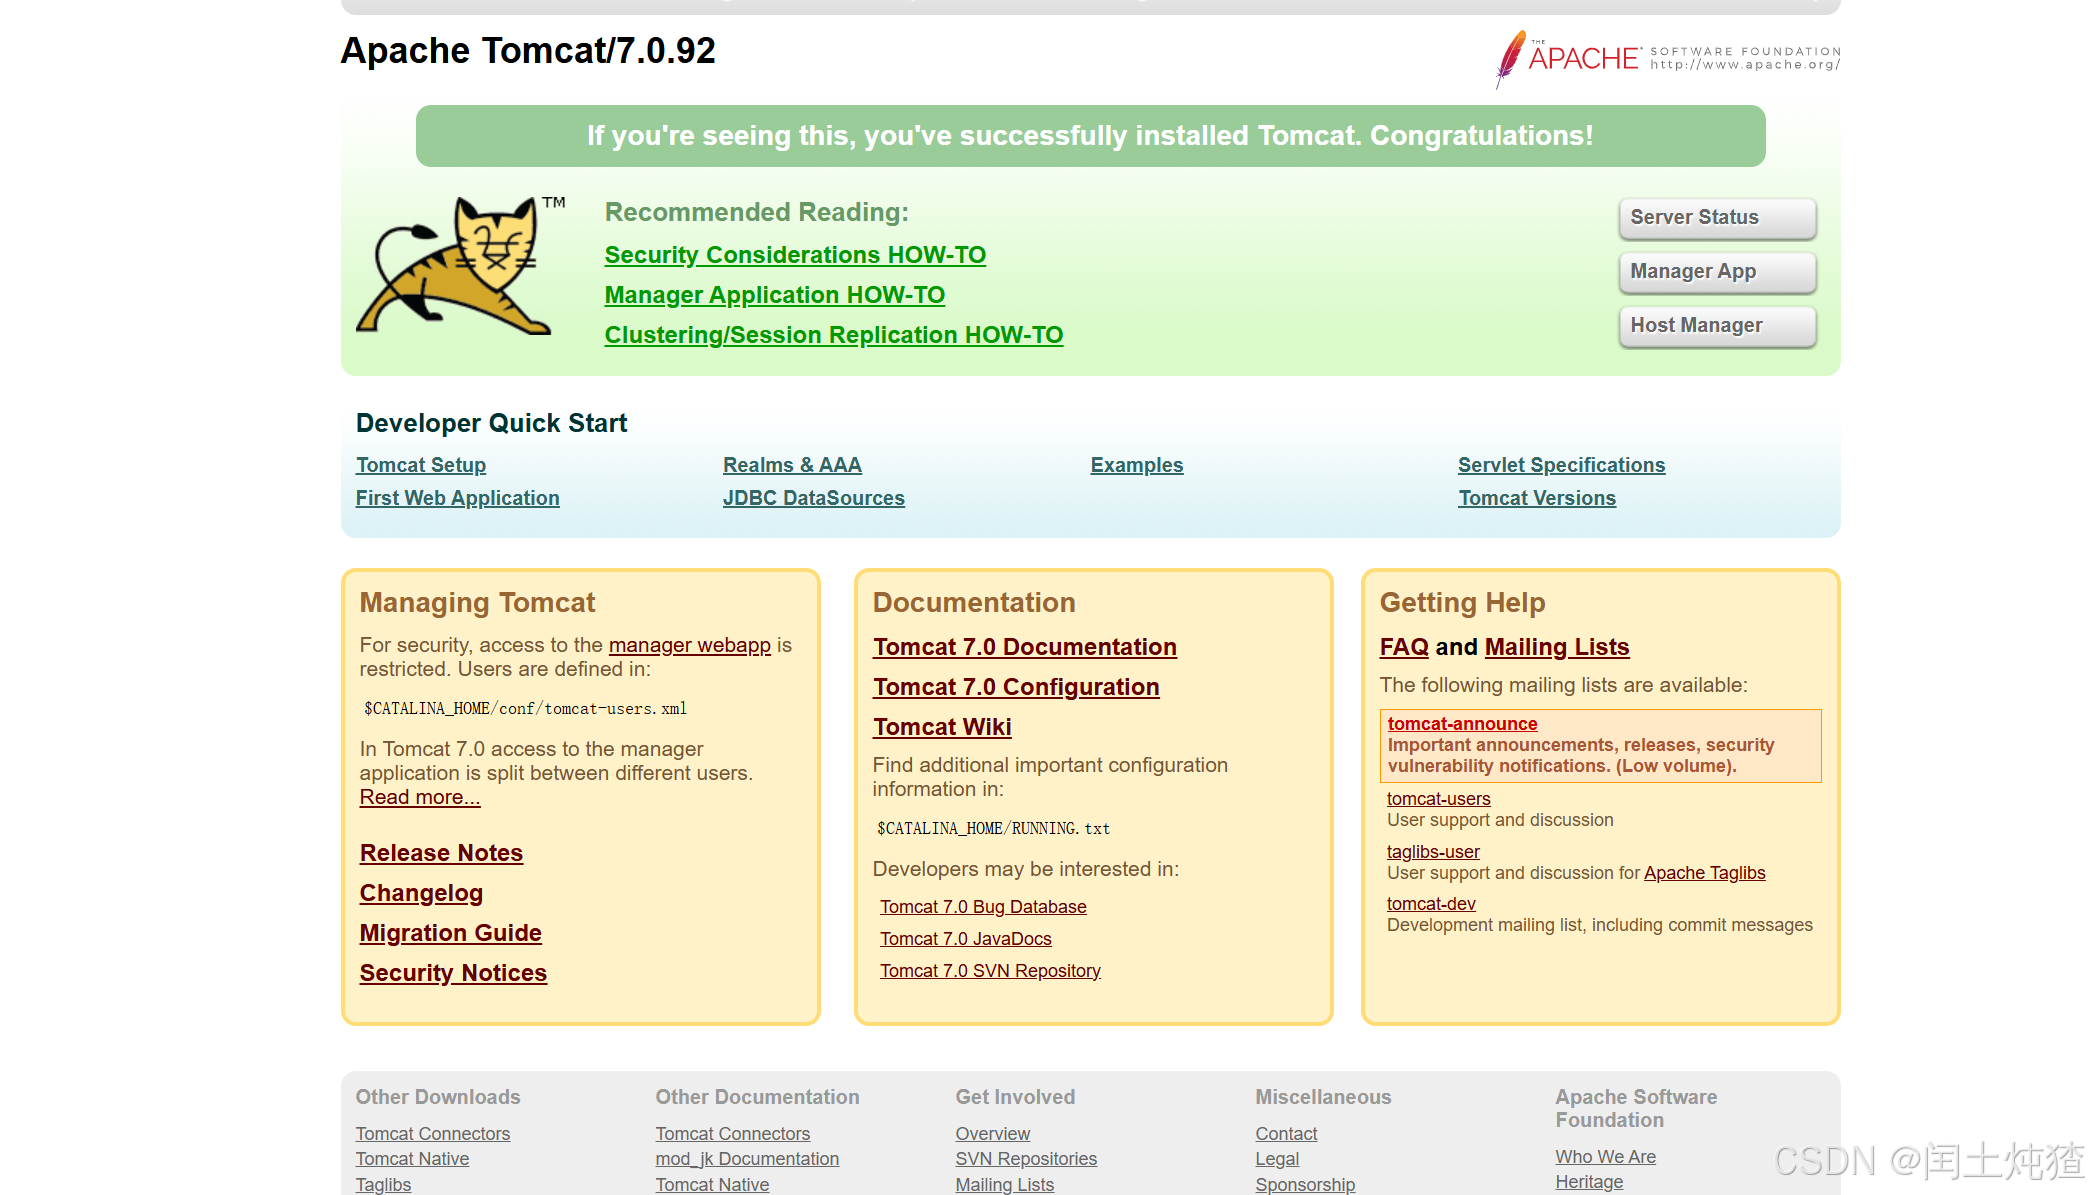
Task: Open Tomcat 7.0 Configuration documentation
Action: tap(1015, 687)
